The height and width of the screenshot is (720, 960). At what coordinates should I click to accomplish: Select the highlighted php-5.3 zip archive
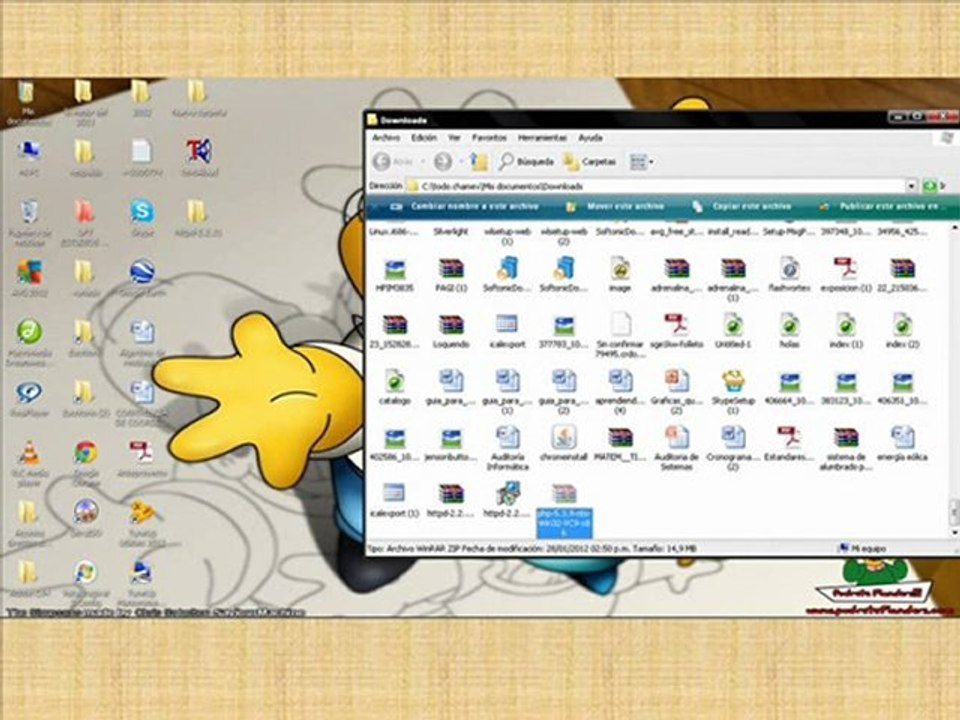pos(564,509)
